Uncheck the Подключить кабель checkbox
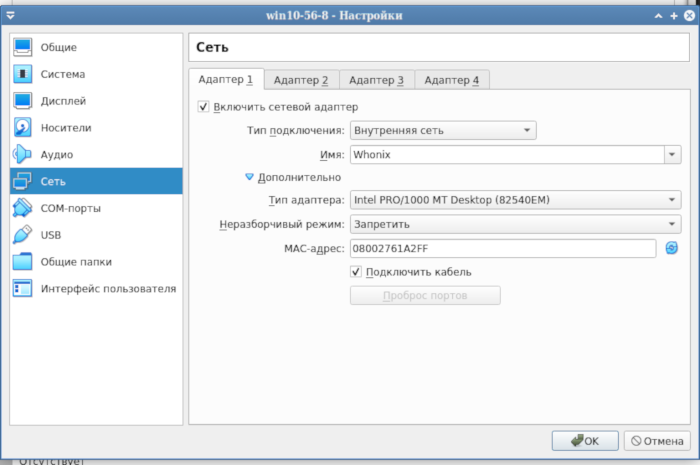This screenshot has width=700, height=465. pos(357,272)
